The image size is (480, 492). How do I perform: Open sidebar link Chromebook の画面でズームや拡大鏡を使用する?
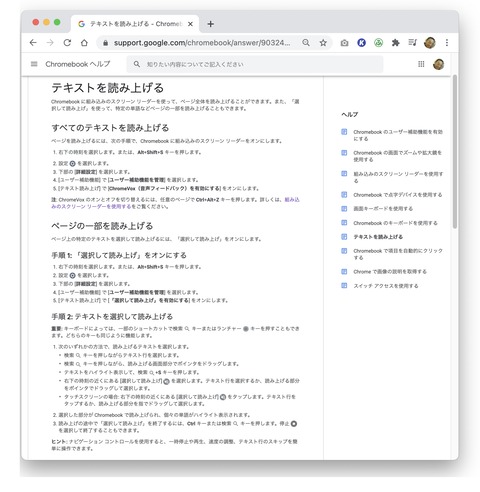(x=397, y=156)
